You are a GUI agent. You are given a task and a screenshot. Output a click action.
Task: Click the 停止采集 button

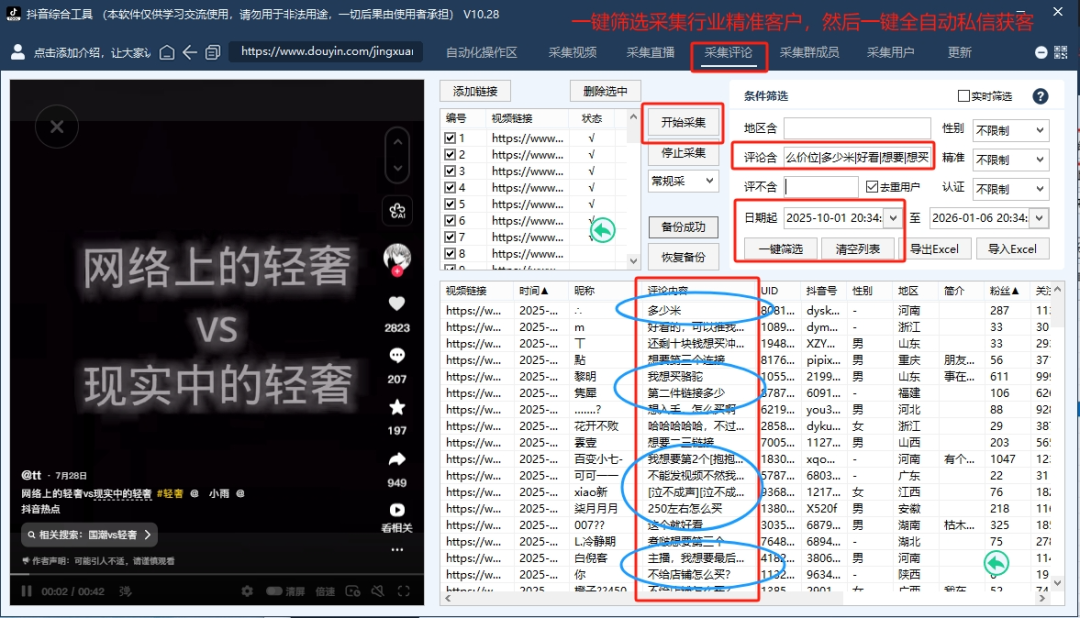click(683, 153)
